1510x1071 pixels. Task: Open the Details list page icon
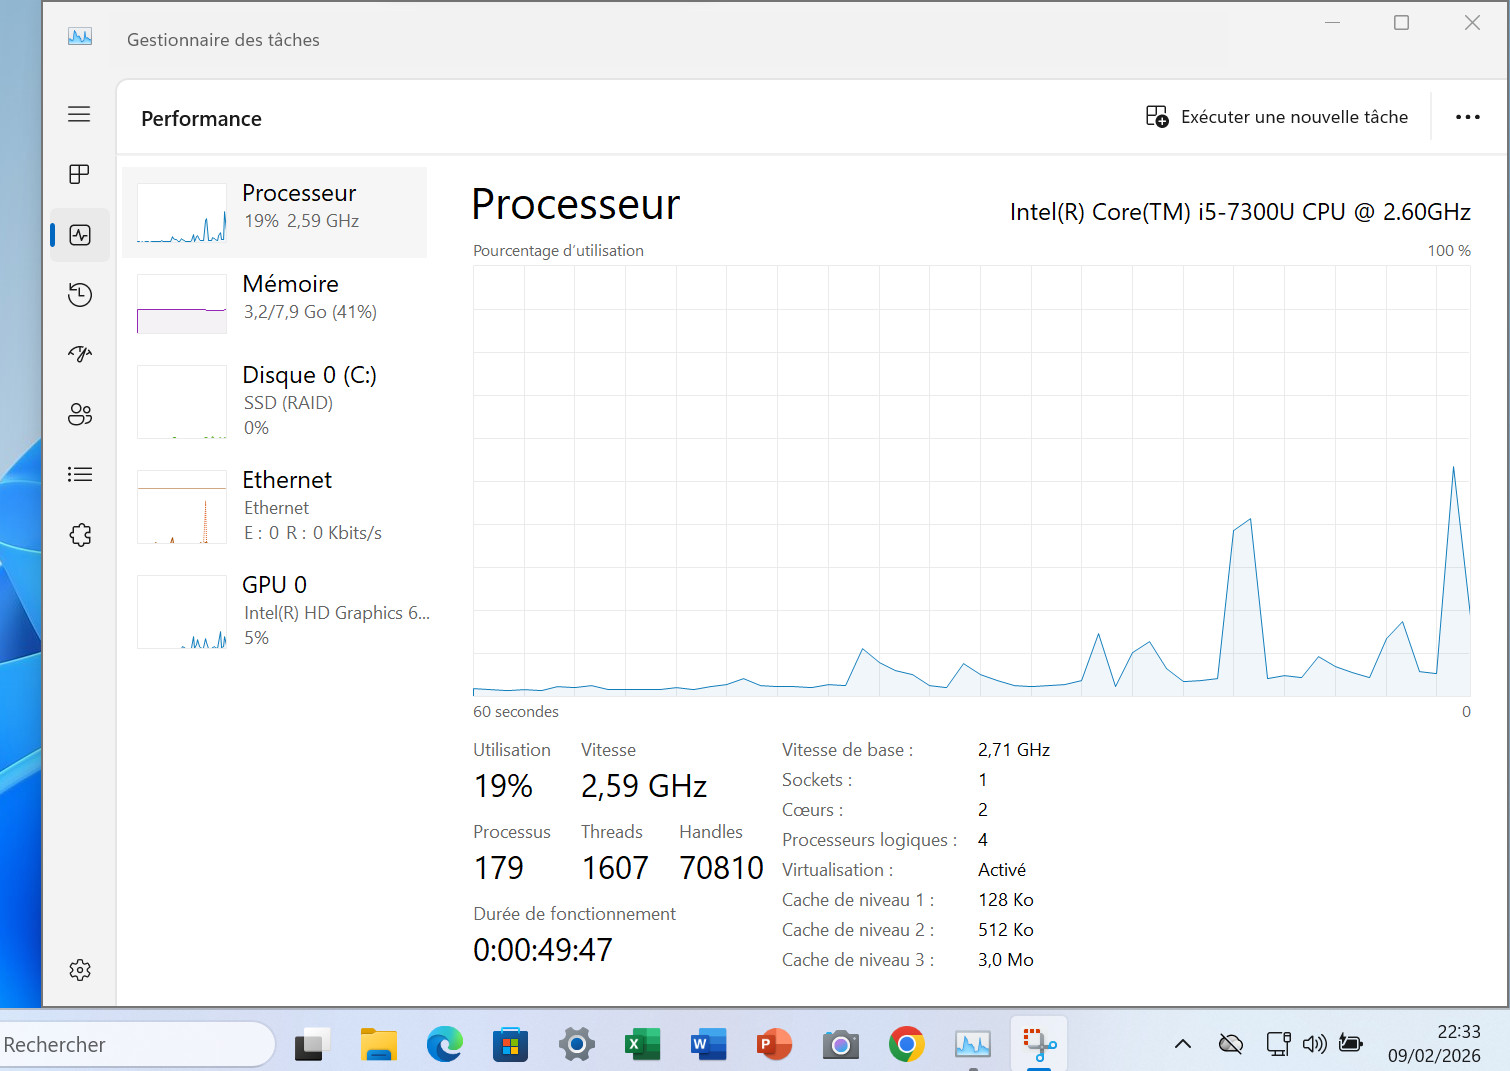pyautogui.click(x=80, y=474)
